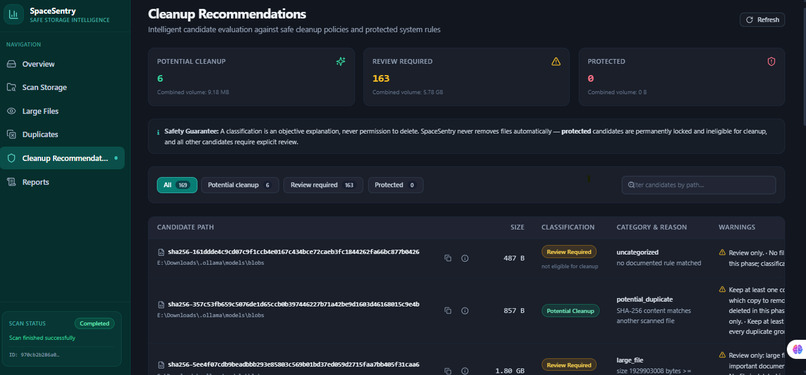Open the Duplicates section
The height and width of the screenshot is (375, 806).
point(62,135)
